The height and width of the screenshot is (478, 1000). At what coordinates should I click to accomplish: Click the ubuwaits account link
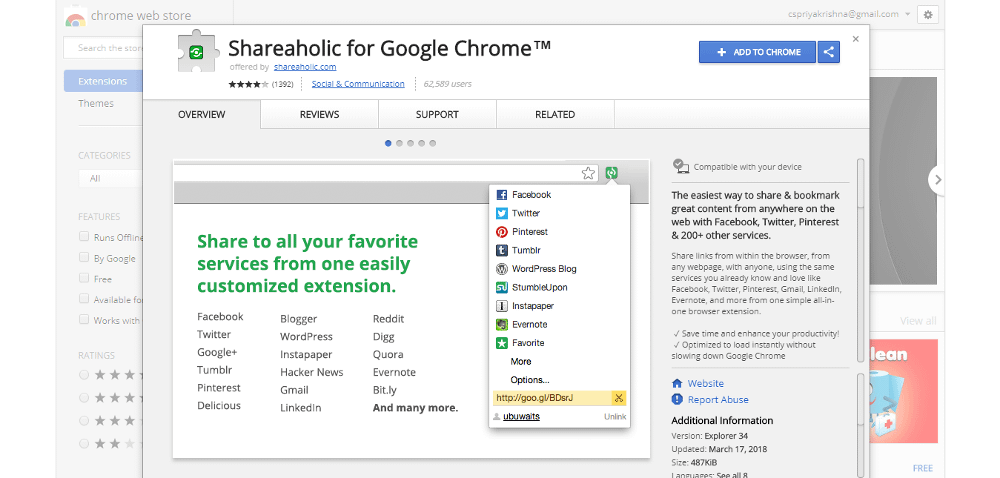coord(522,417)
